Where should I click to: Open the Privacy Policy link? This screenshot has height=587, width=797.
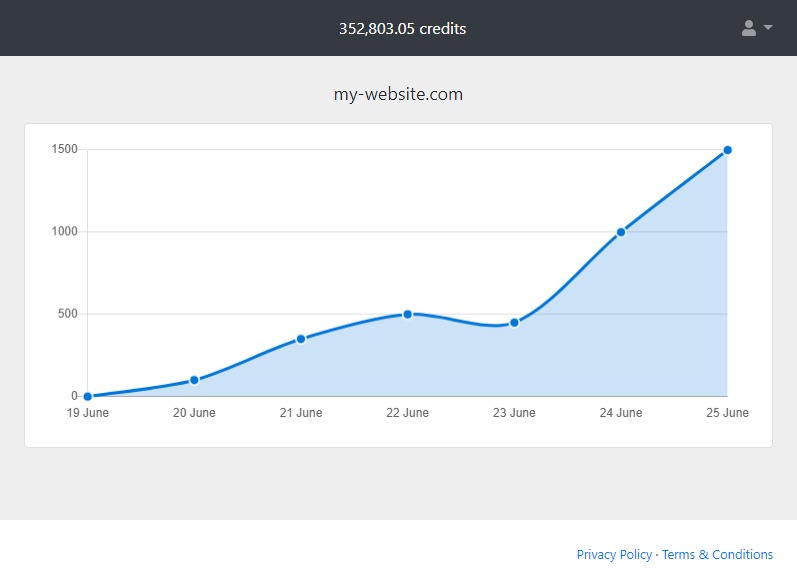pos(614,554)
